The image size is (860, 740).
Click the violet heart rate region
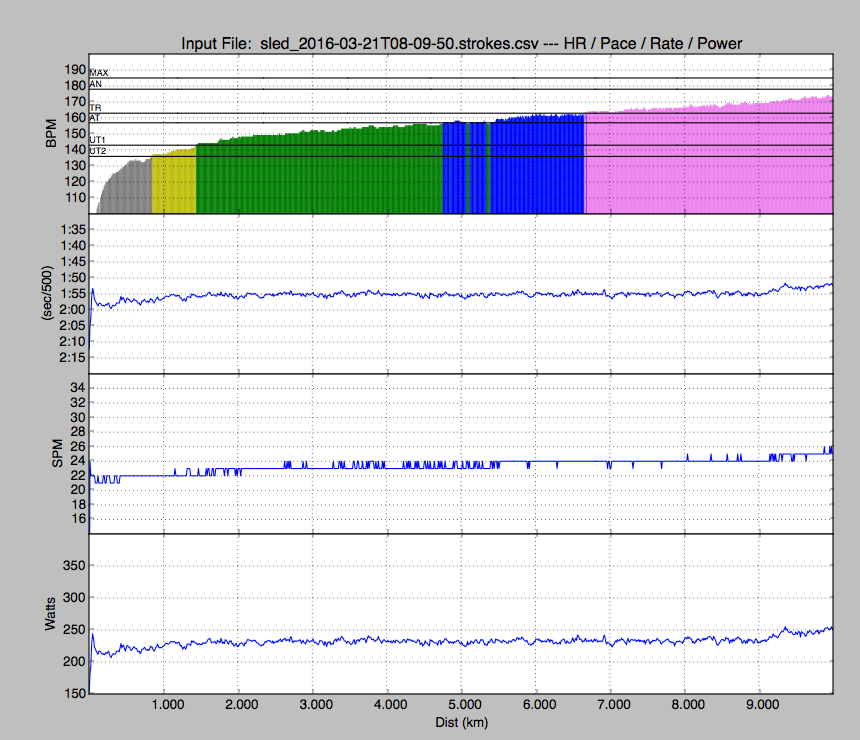pyautogui.click(x=708, y=160)
